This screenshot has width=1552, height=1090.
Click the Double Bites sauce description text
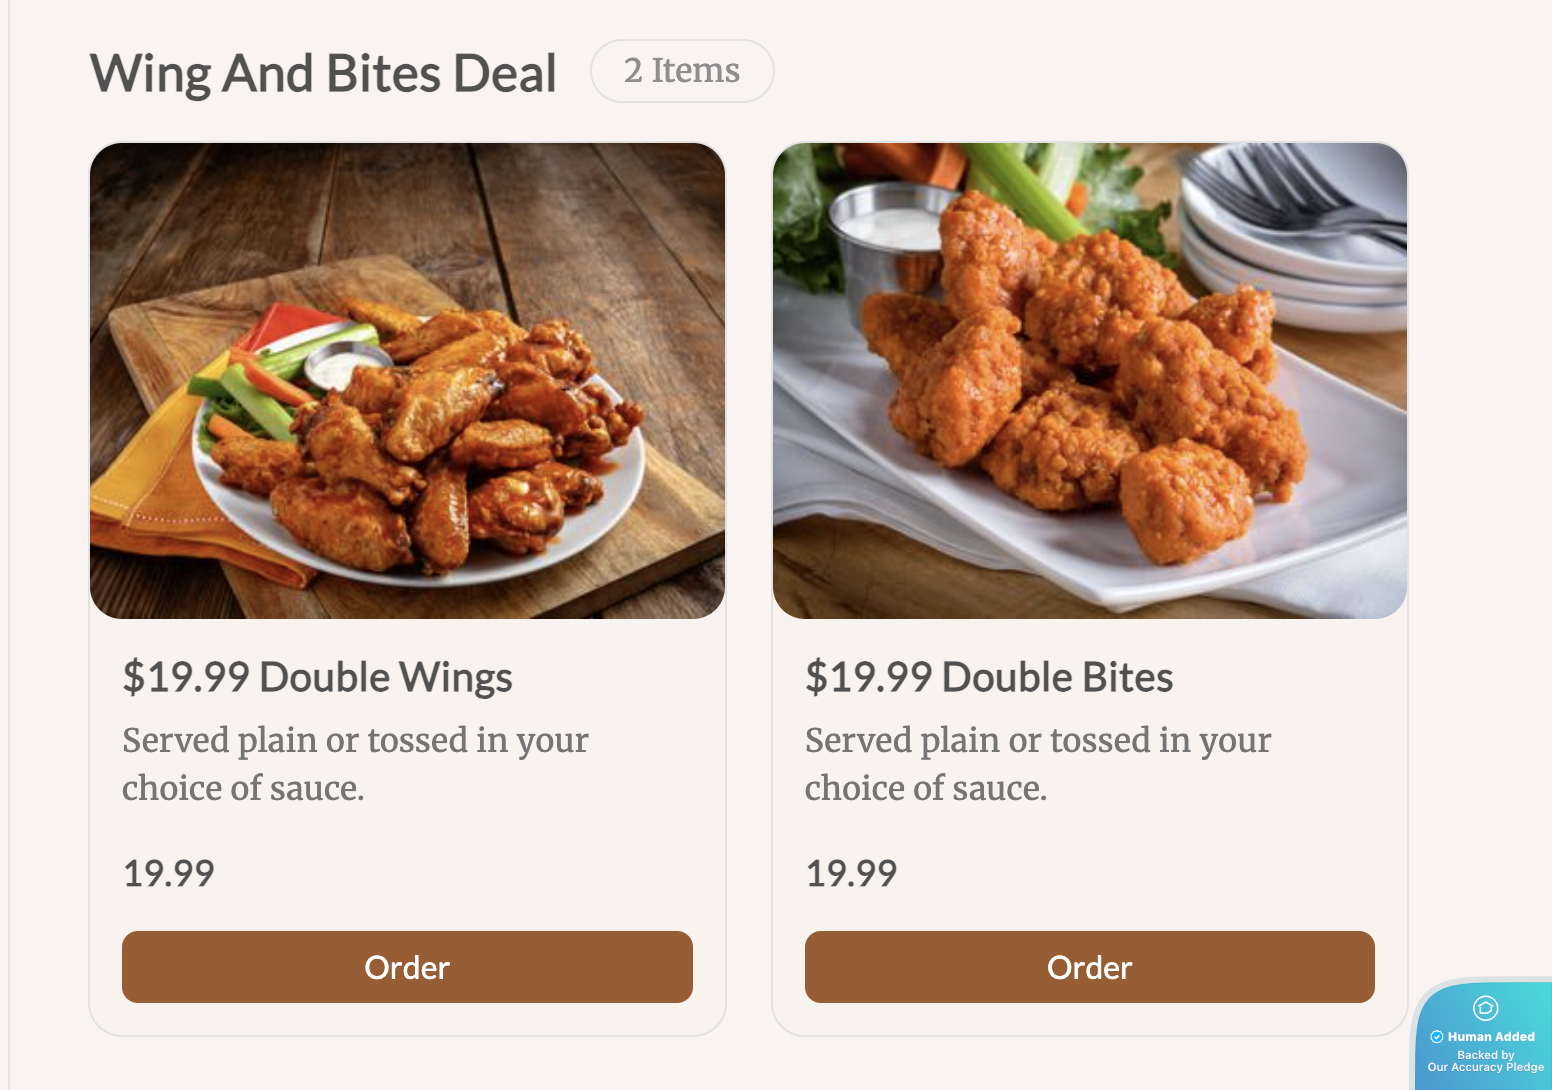tap(1038, 764)
